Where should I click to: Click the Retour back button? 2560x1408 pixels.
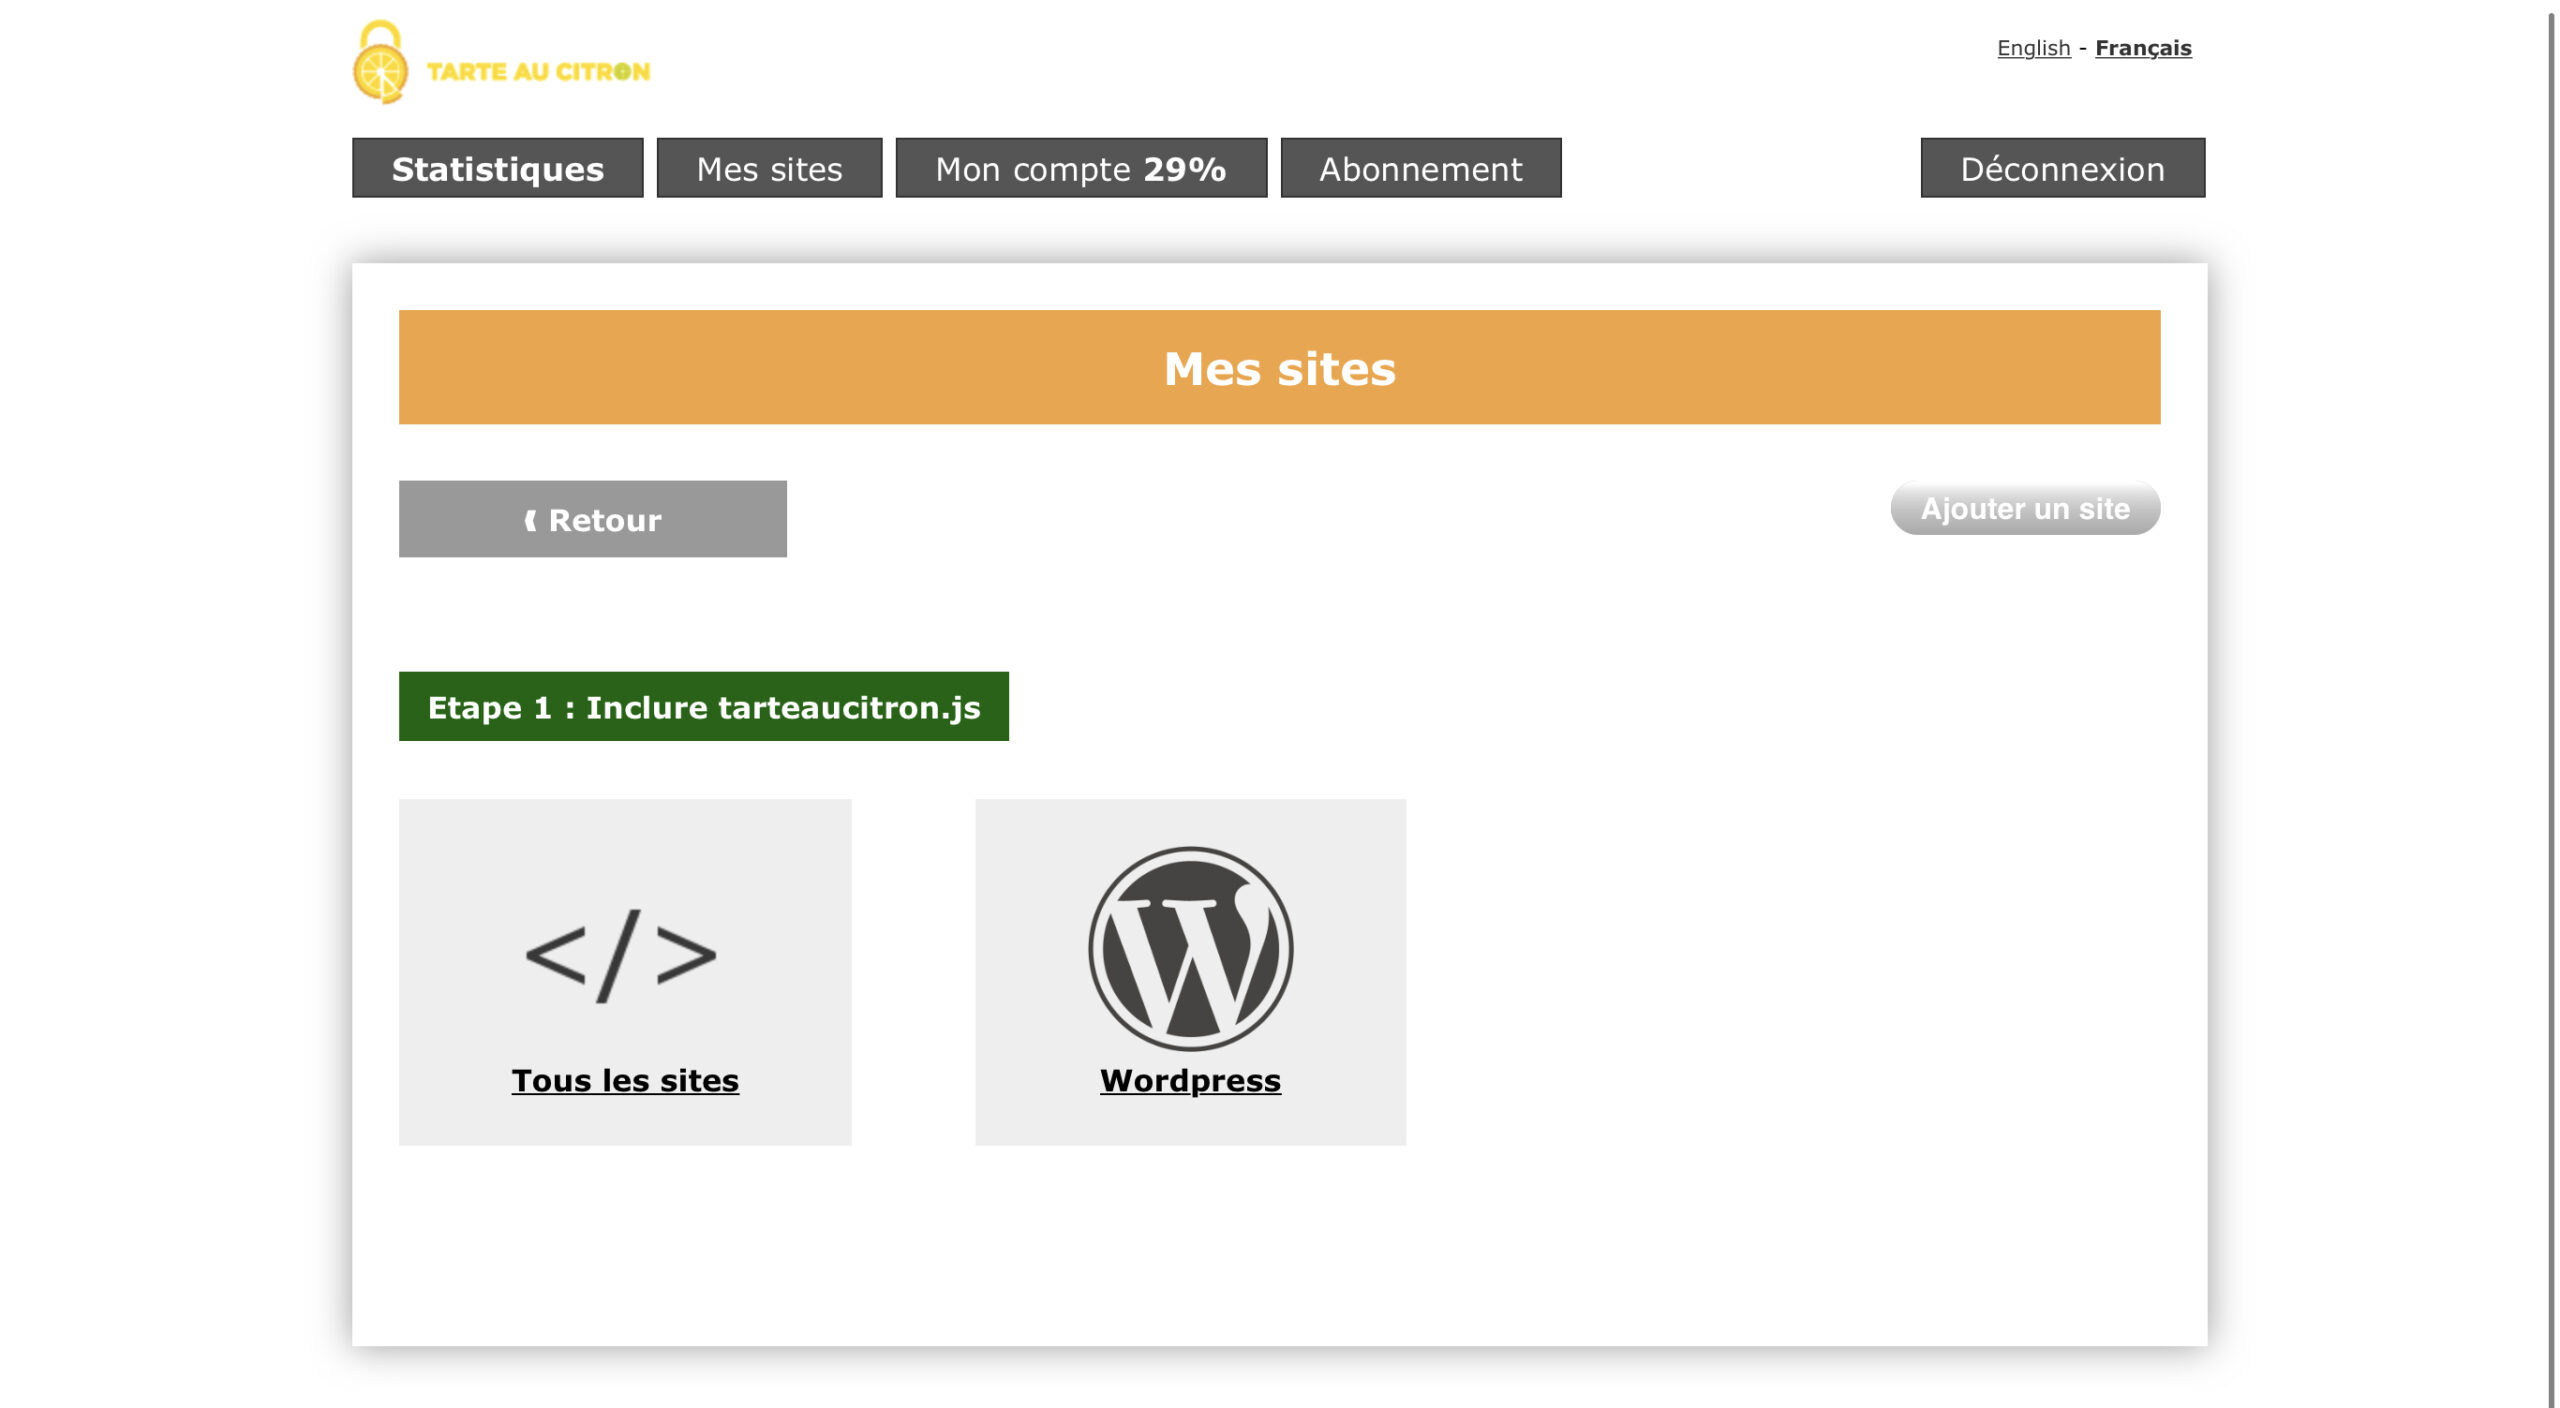pyautogui.click(x=592, y=519)
